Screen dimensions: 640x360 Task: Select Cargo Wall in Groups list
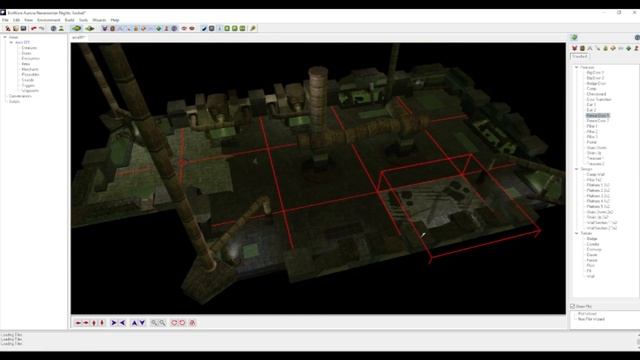point(596,174)
